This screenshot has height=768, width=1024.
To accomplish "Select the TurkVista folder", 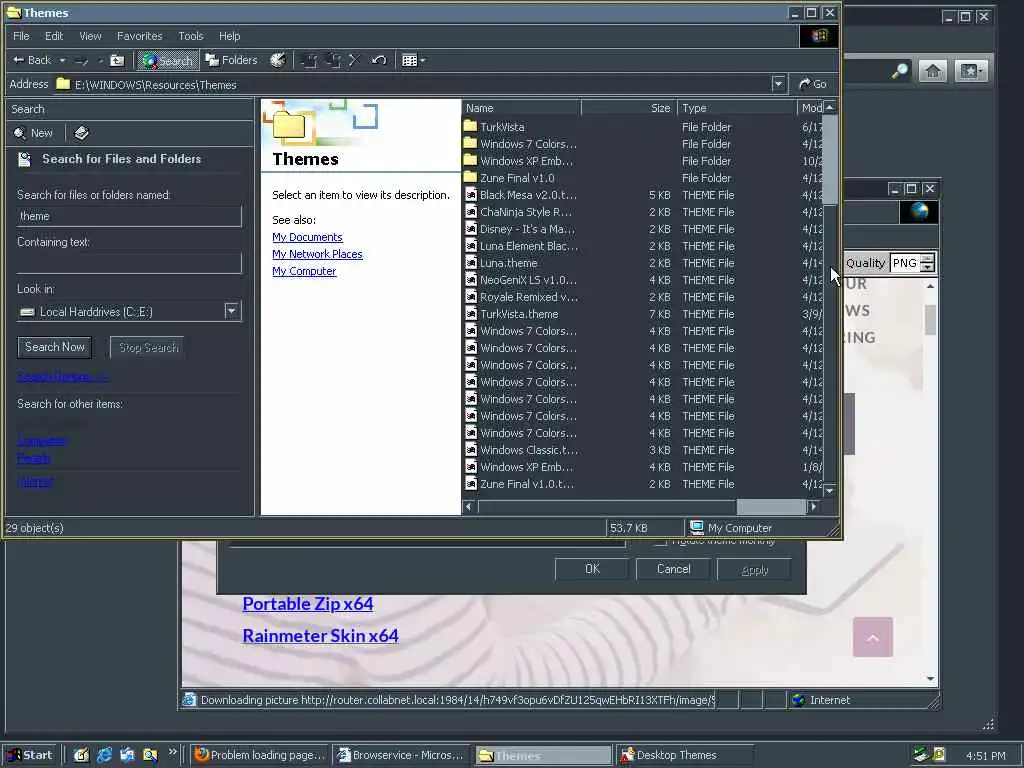I will (494, 127).
